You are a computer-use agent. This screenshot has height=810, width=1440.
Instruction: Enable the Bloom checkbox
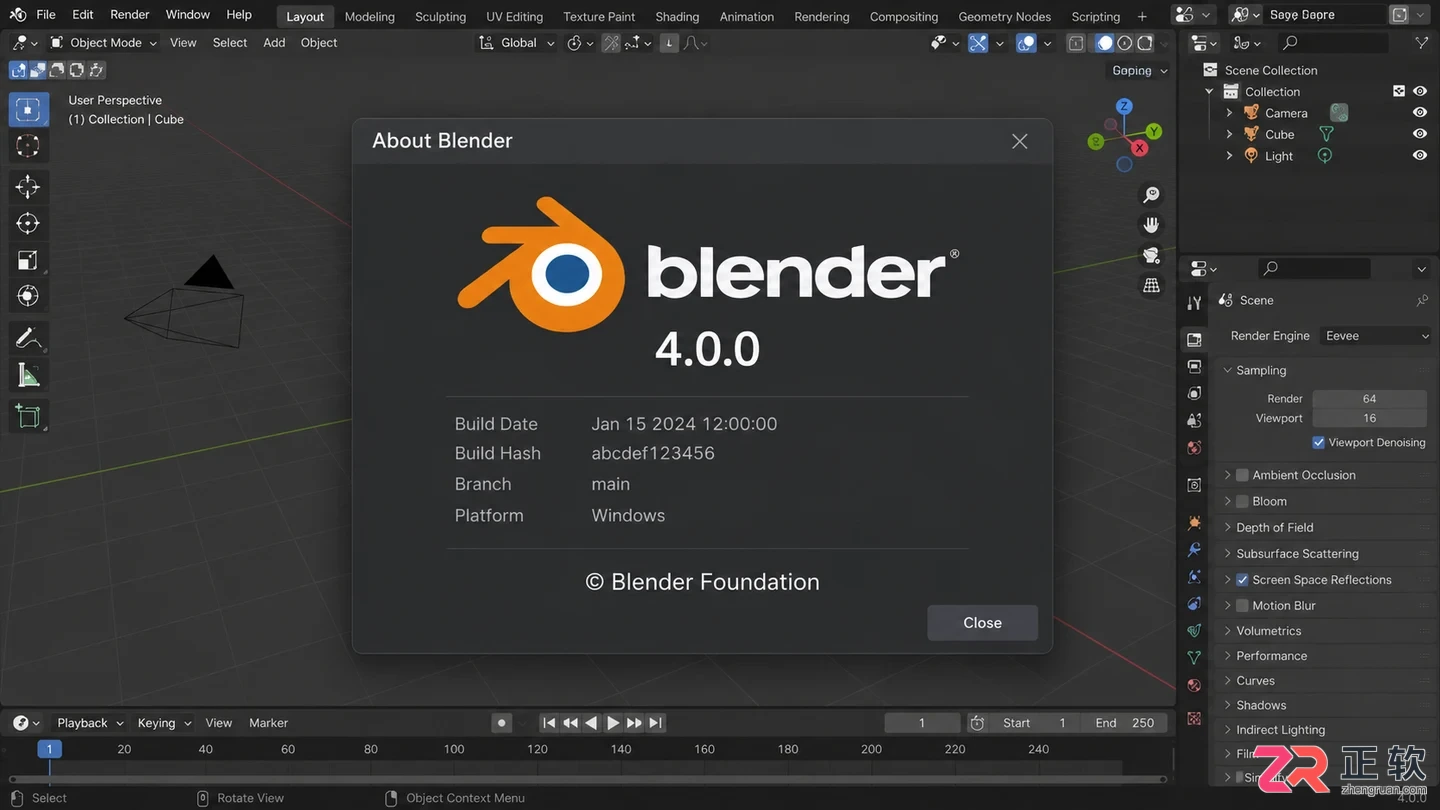(1242, 501)
